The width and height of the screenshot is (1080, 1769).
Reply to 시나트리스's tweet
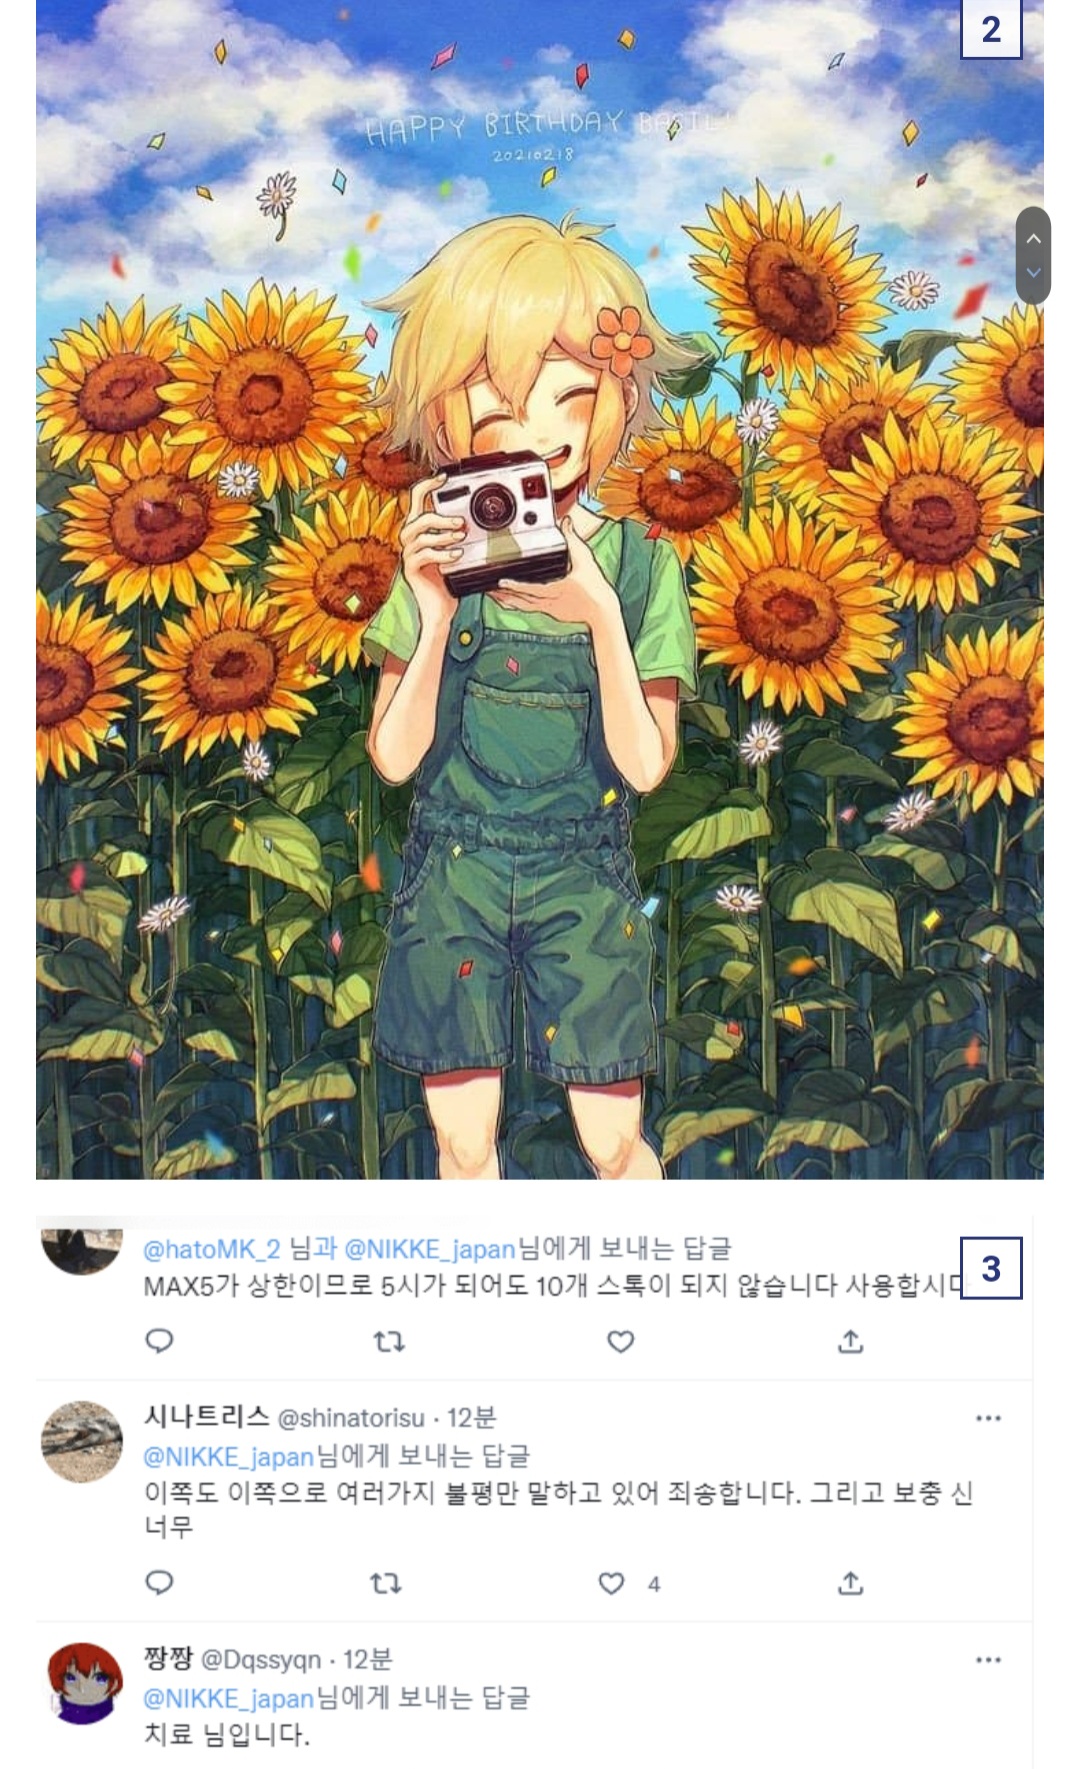pyautogui.click(x=160, y=1582)
